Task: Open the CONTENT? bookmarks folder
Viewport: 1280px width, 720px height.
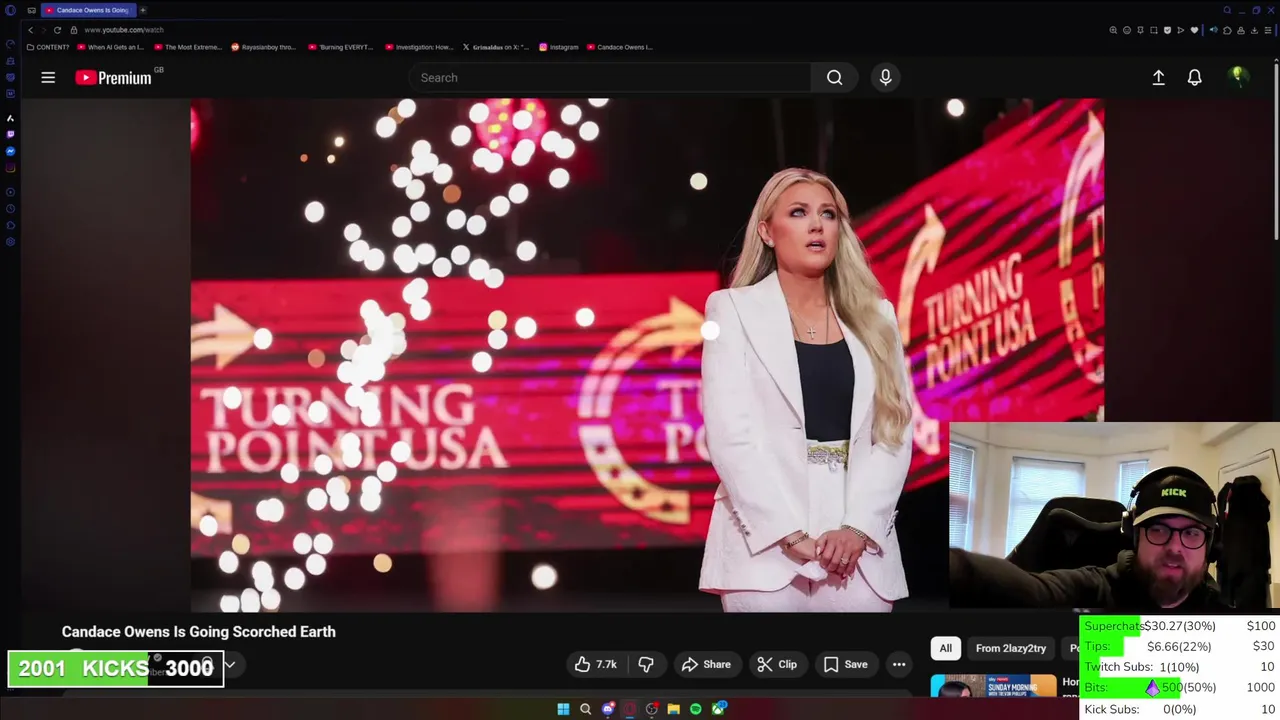Action: tap(48, 47)
